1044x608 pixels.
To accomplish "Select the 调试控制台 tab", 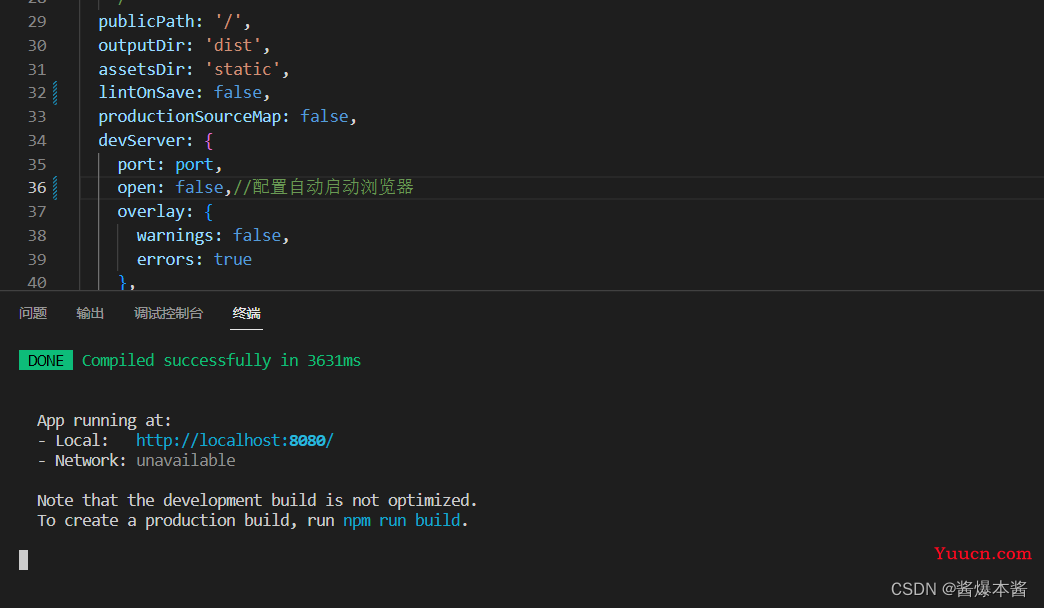I will point(168,313).
